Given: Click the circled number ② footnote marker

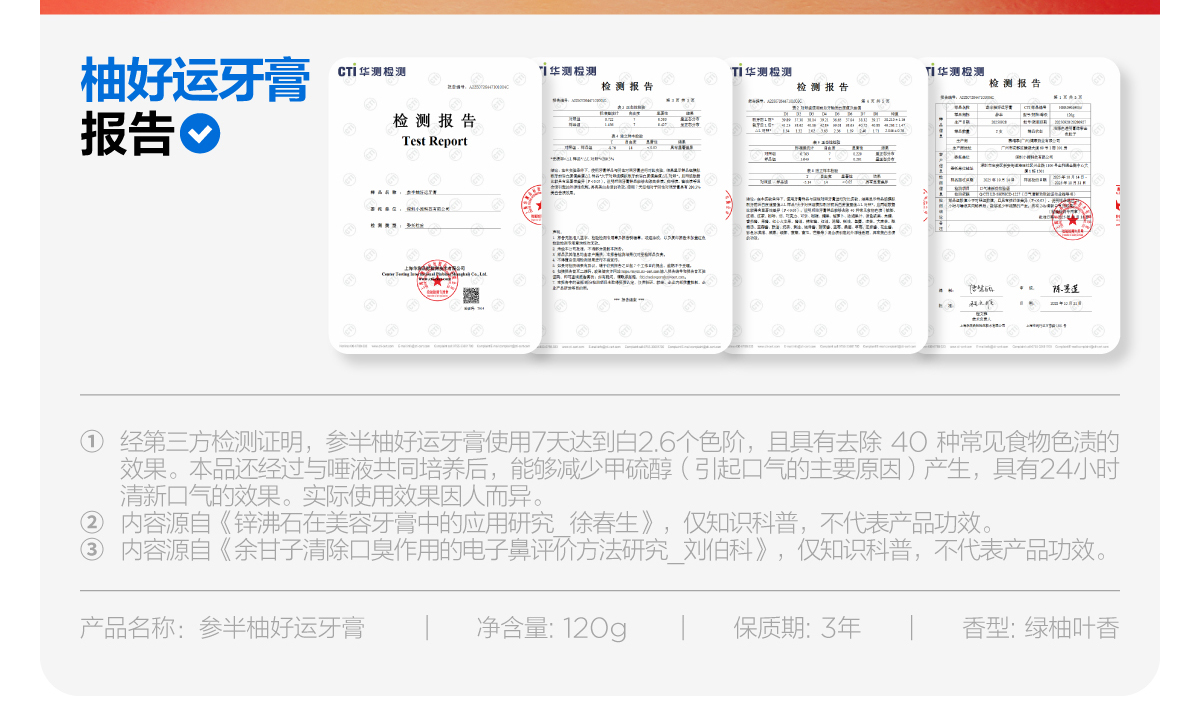Looking at the screenshot, I should pos(92,522).
